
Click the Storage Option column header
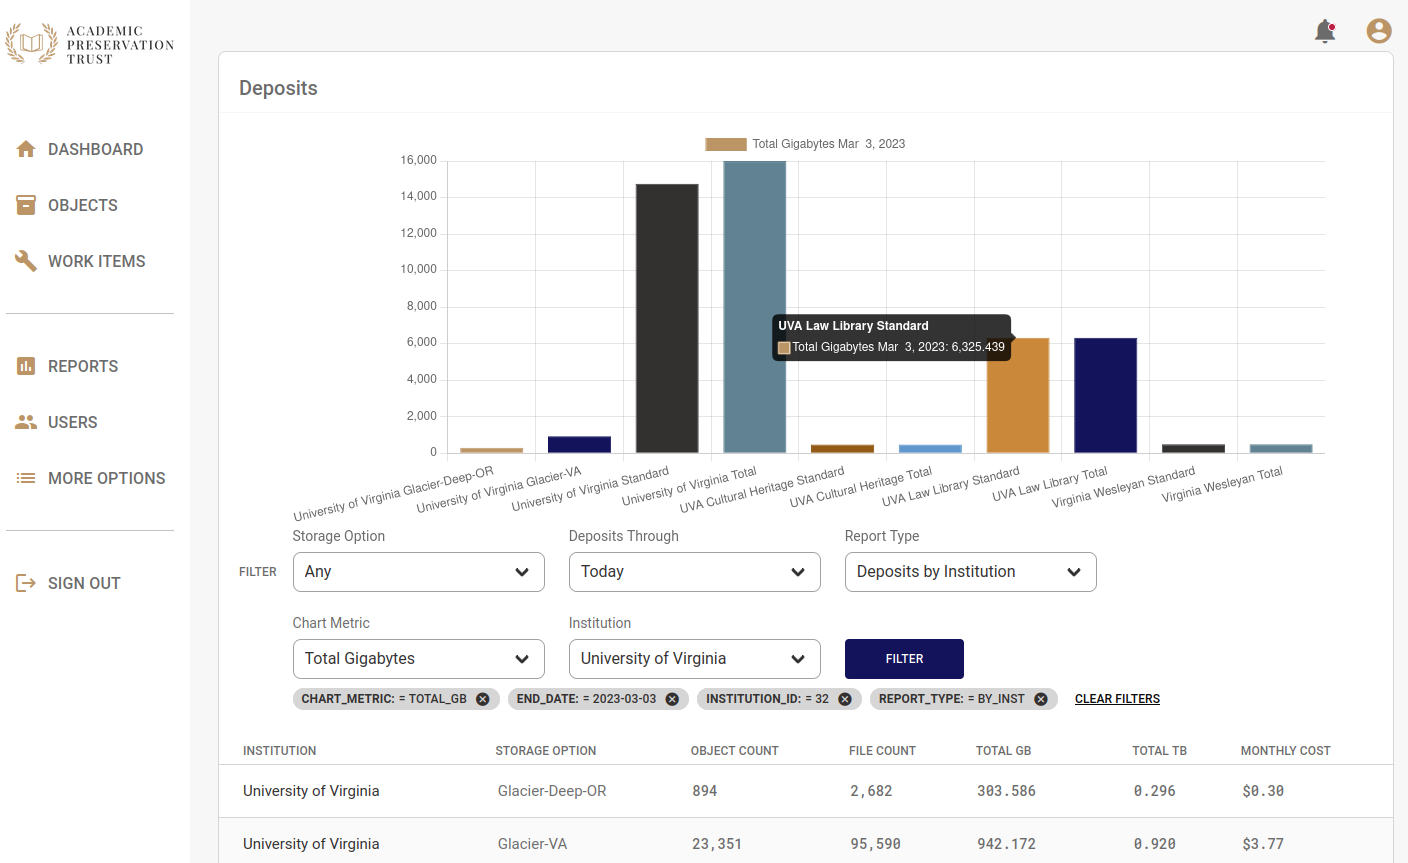tap(546, 751)
